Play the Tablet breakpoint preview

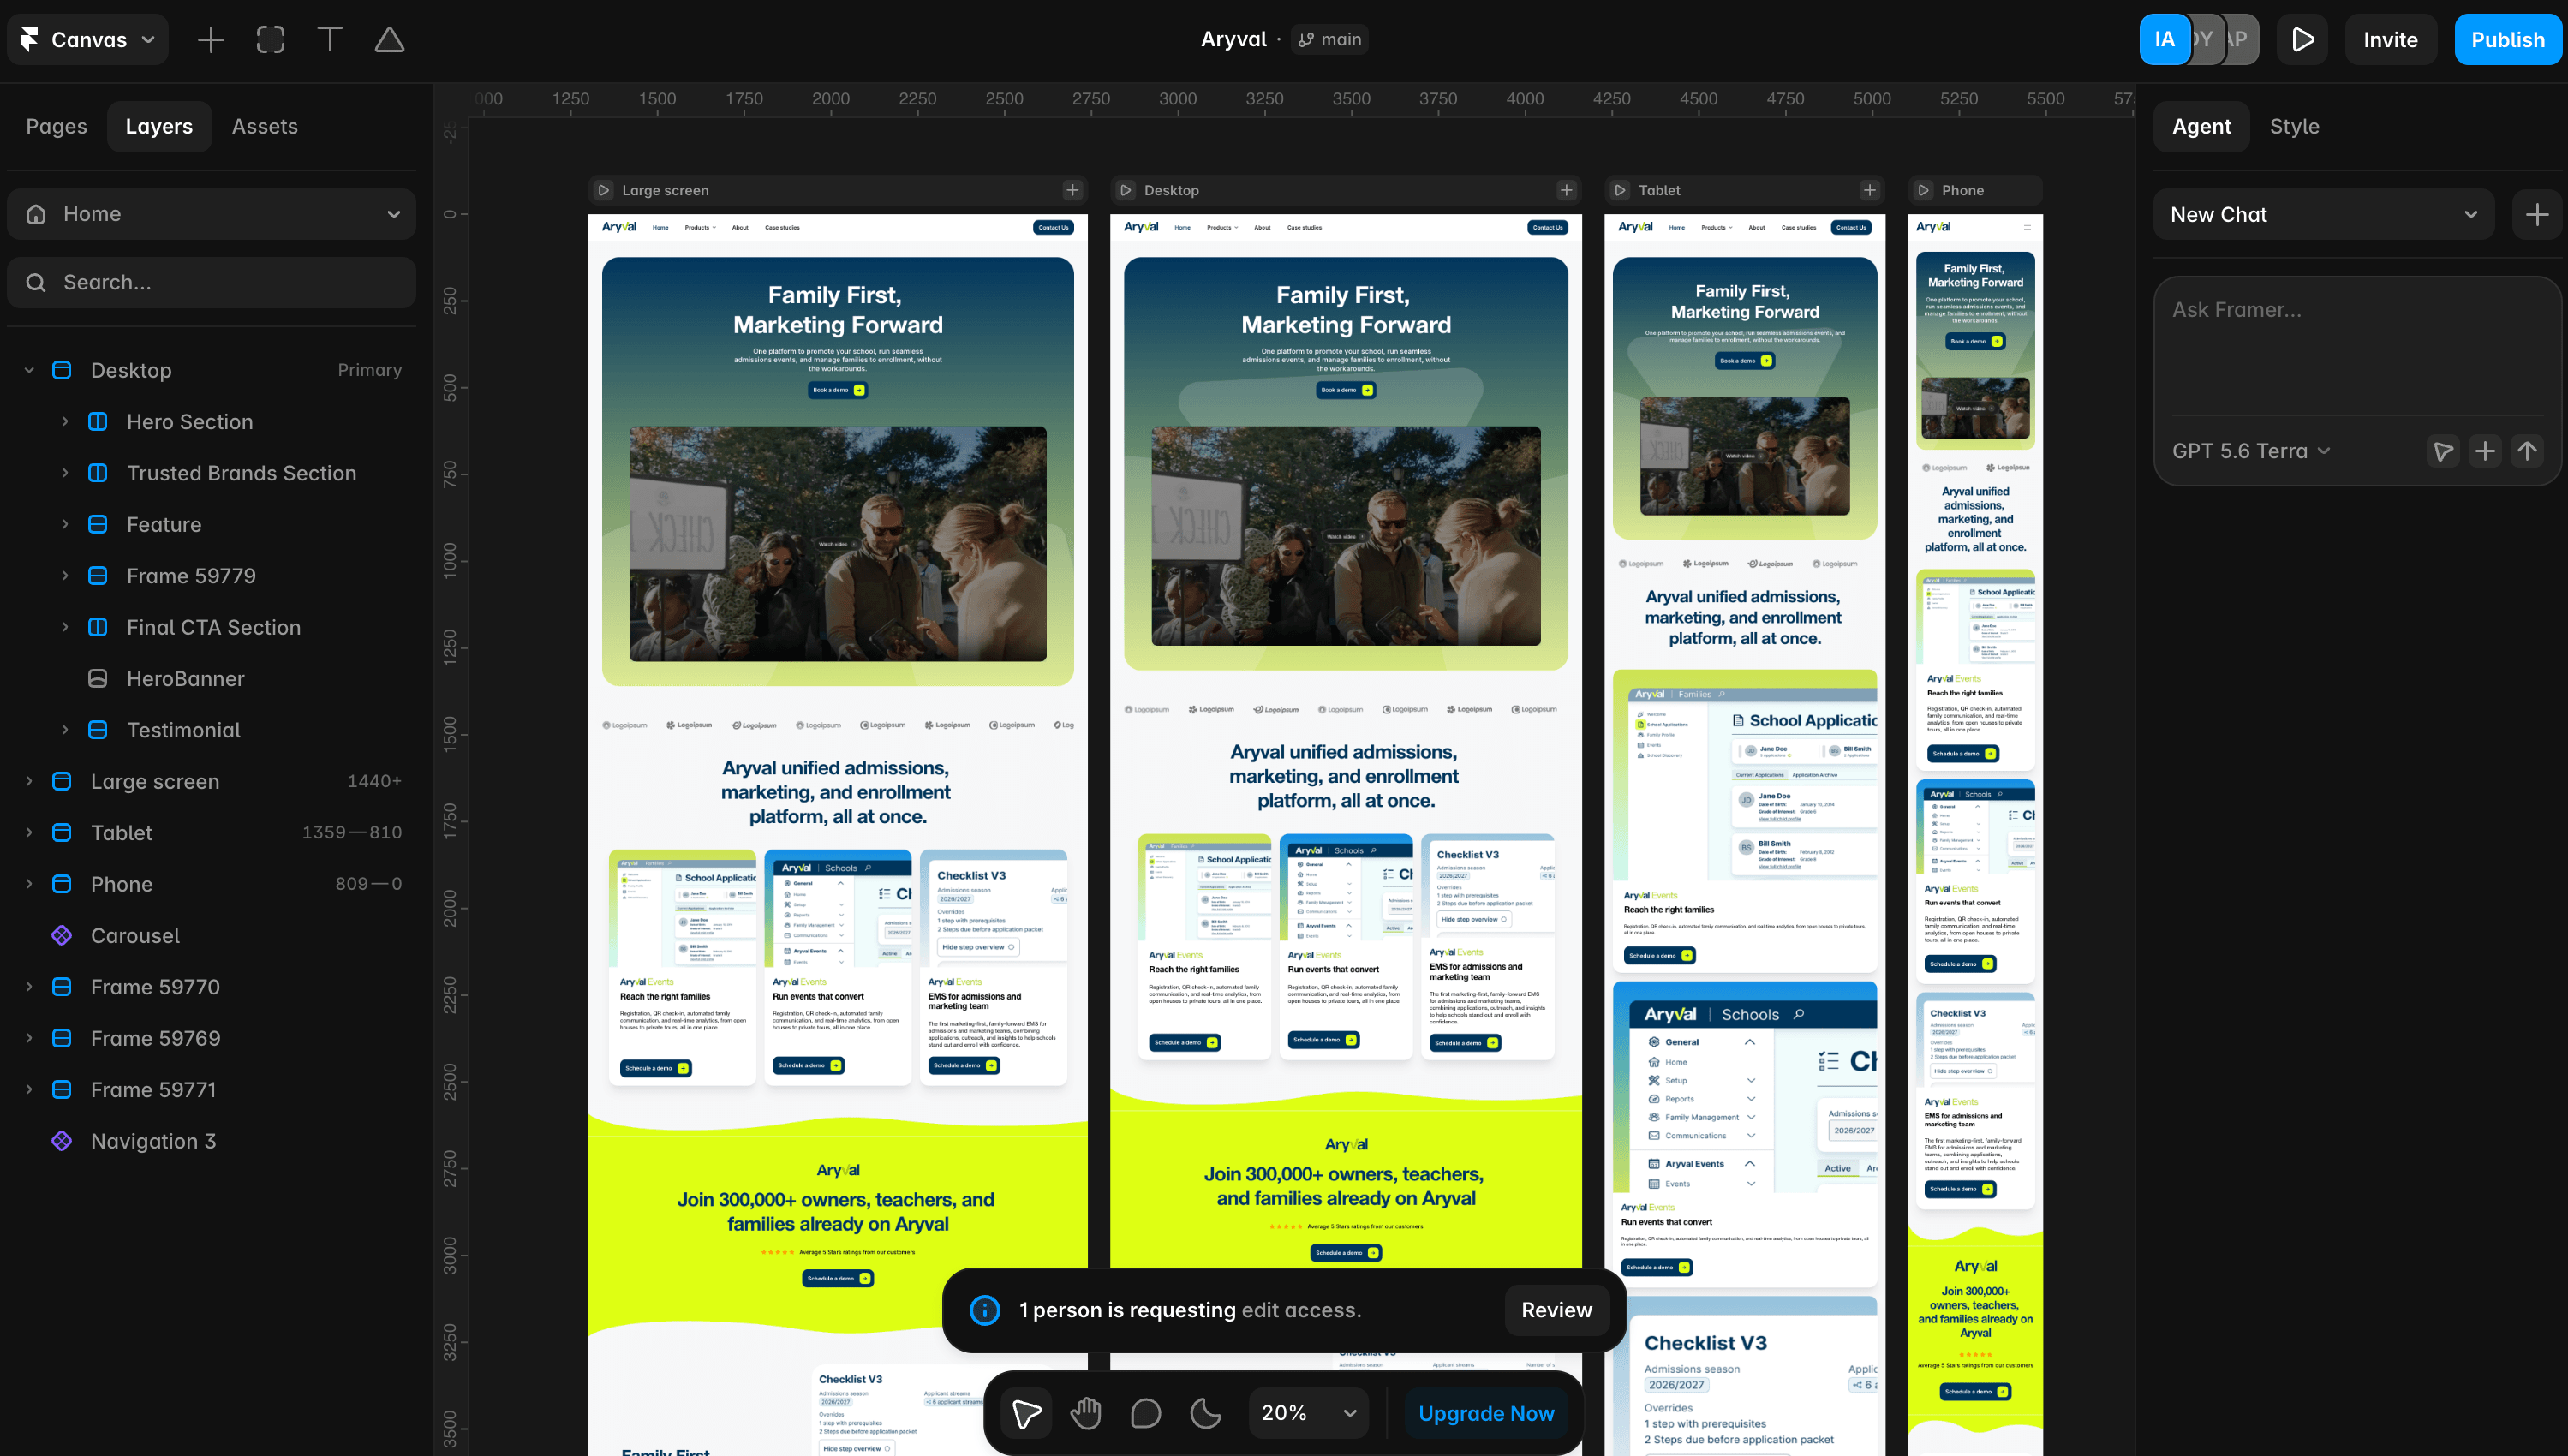pyautogui.click(x=1620, y=190)
